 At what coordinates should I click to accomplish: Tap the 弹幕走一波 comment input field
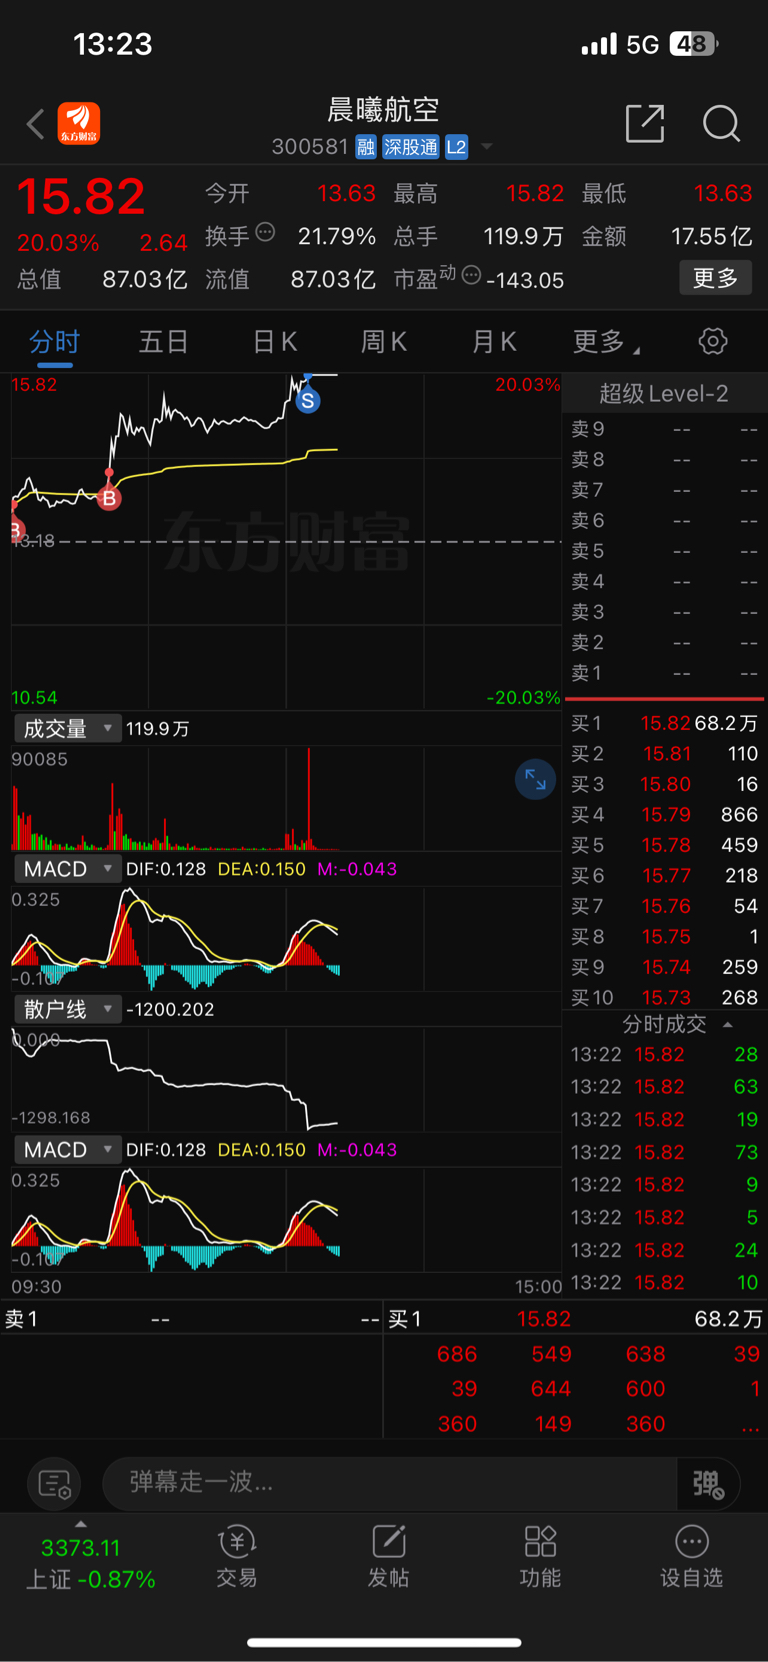(390, 1482)
